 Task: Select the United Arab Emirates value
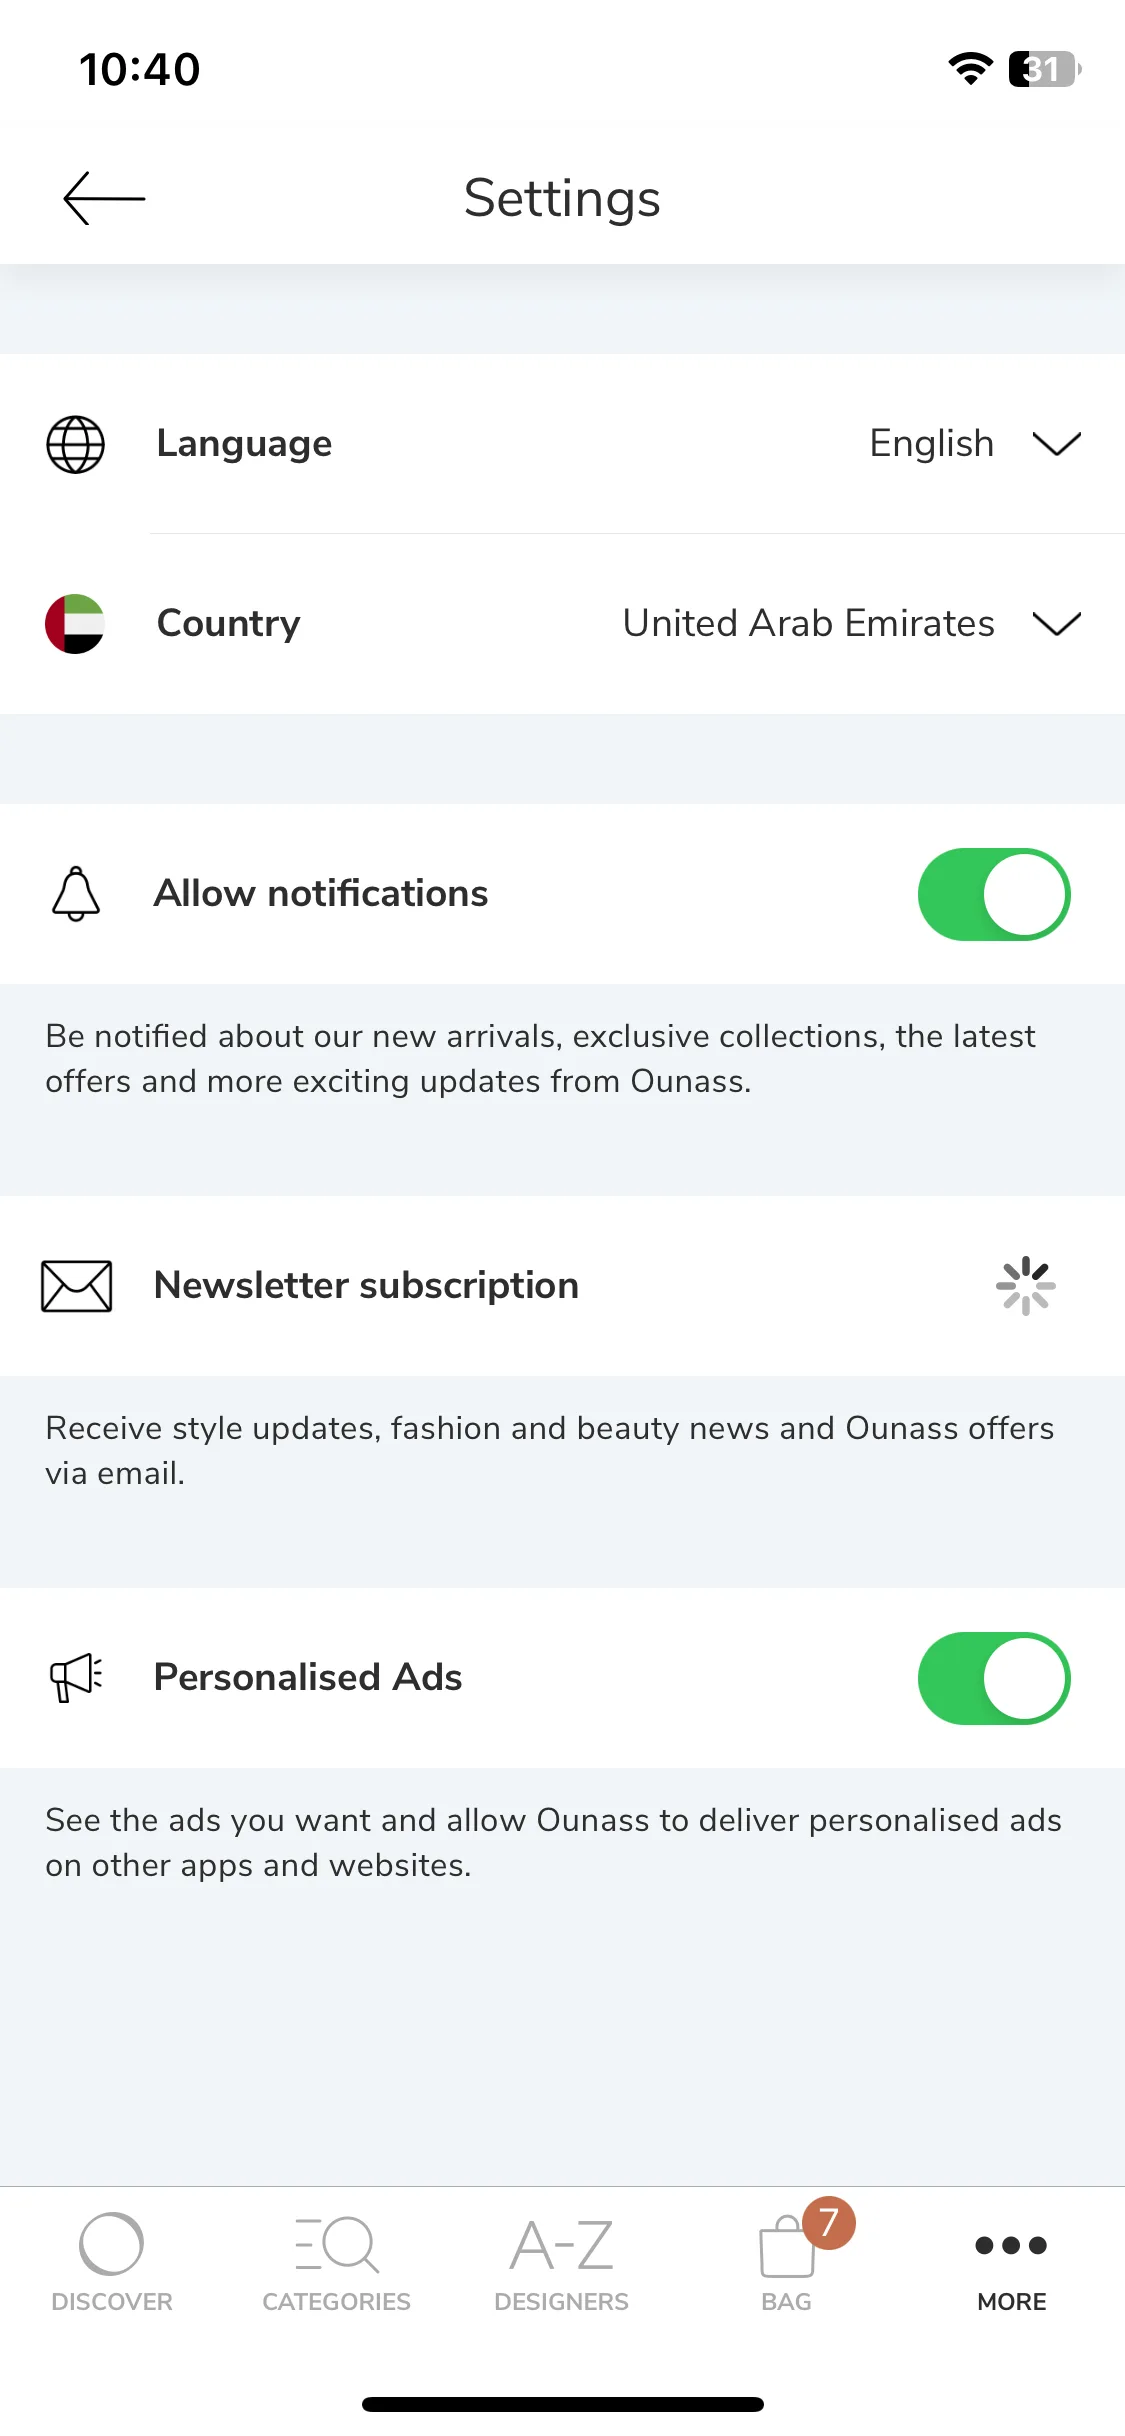808,623
